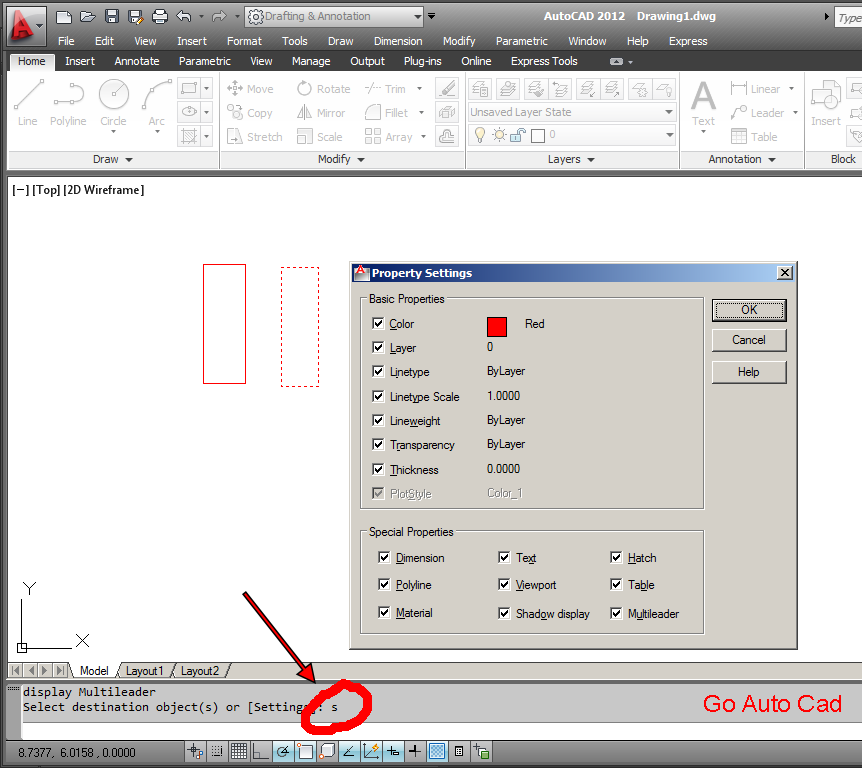862x768 pixels.
Task: Click OK in Property Settings
Action: pyautogui.click(x=749, y=310)
